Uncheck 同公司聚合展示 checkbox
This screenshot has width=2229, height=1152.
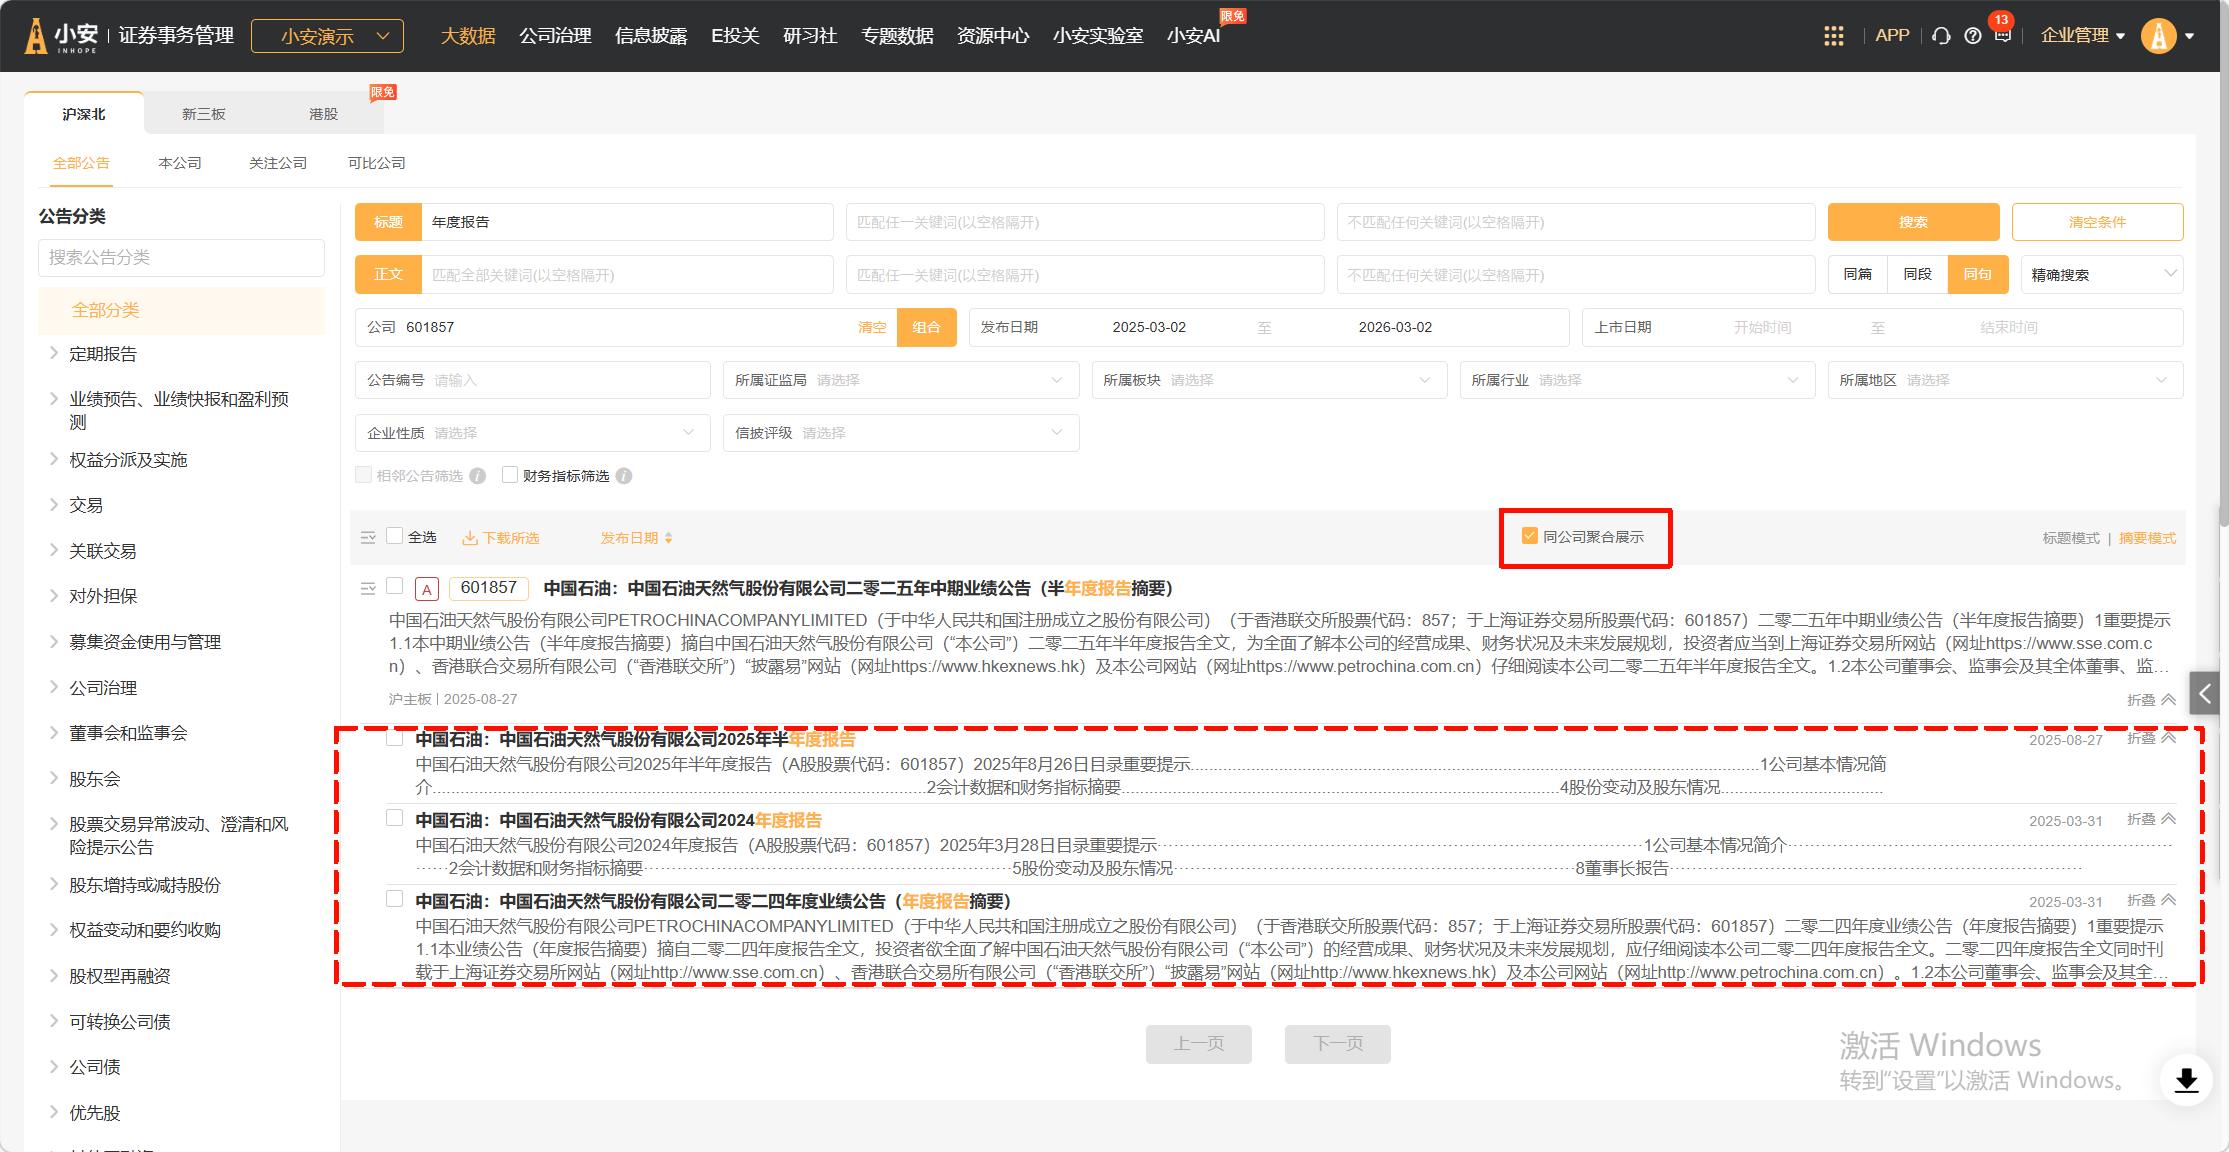tap(1529, 536)
